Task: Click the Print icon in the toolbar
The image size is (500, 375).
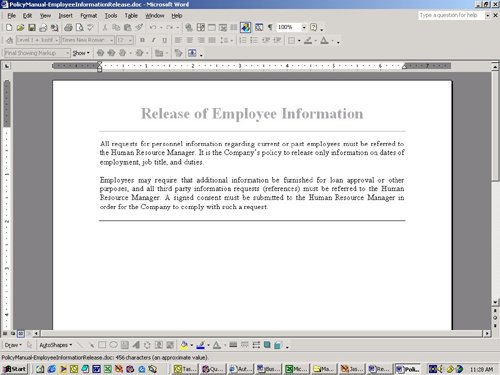Action: tap(68, 28)
